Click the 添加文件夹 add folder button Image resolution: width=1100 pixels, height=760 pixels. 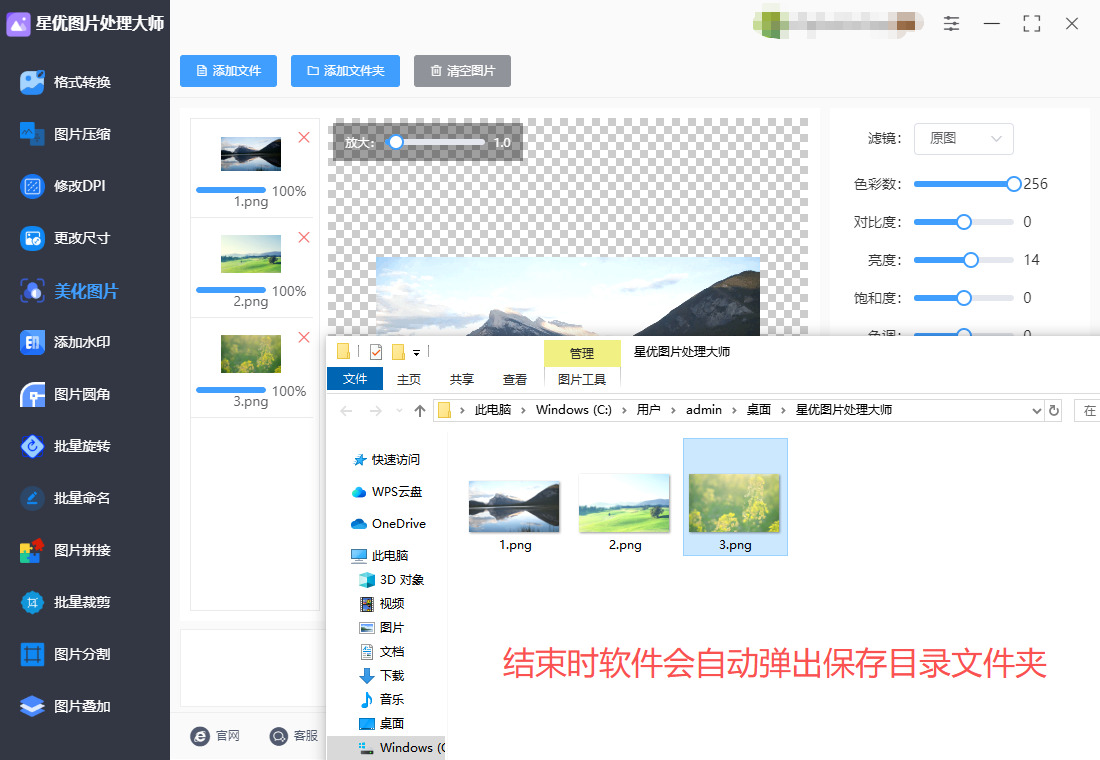345,71
